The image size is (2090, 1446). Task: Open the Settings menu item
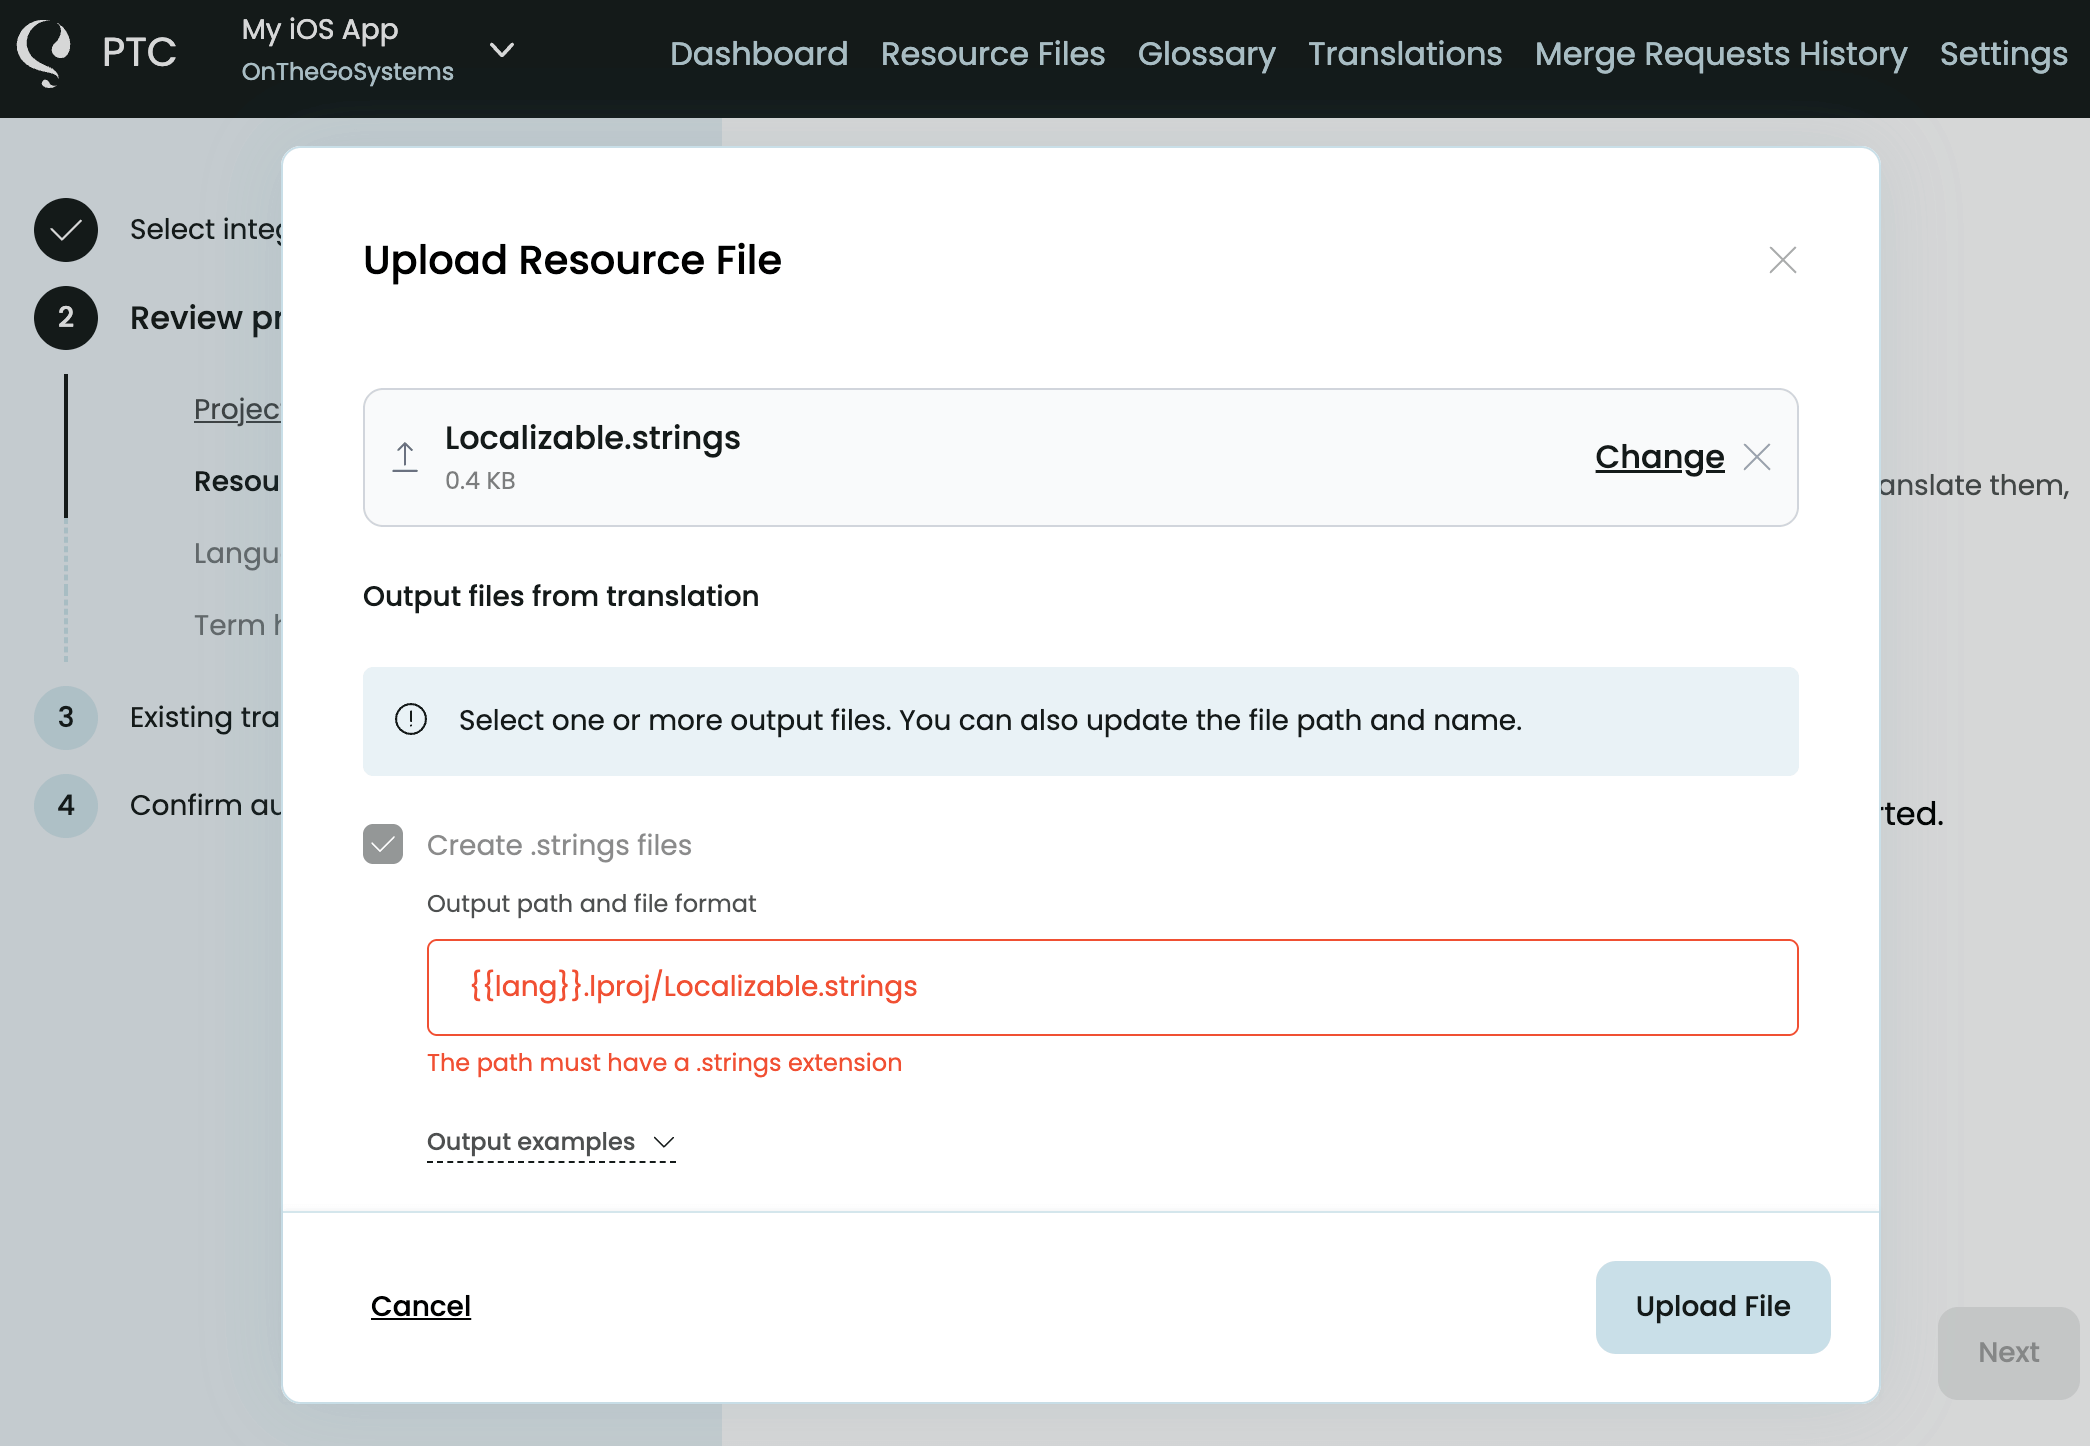(2003, 54)
